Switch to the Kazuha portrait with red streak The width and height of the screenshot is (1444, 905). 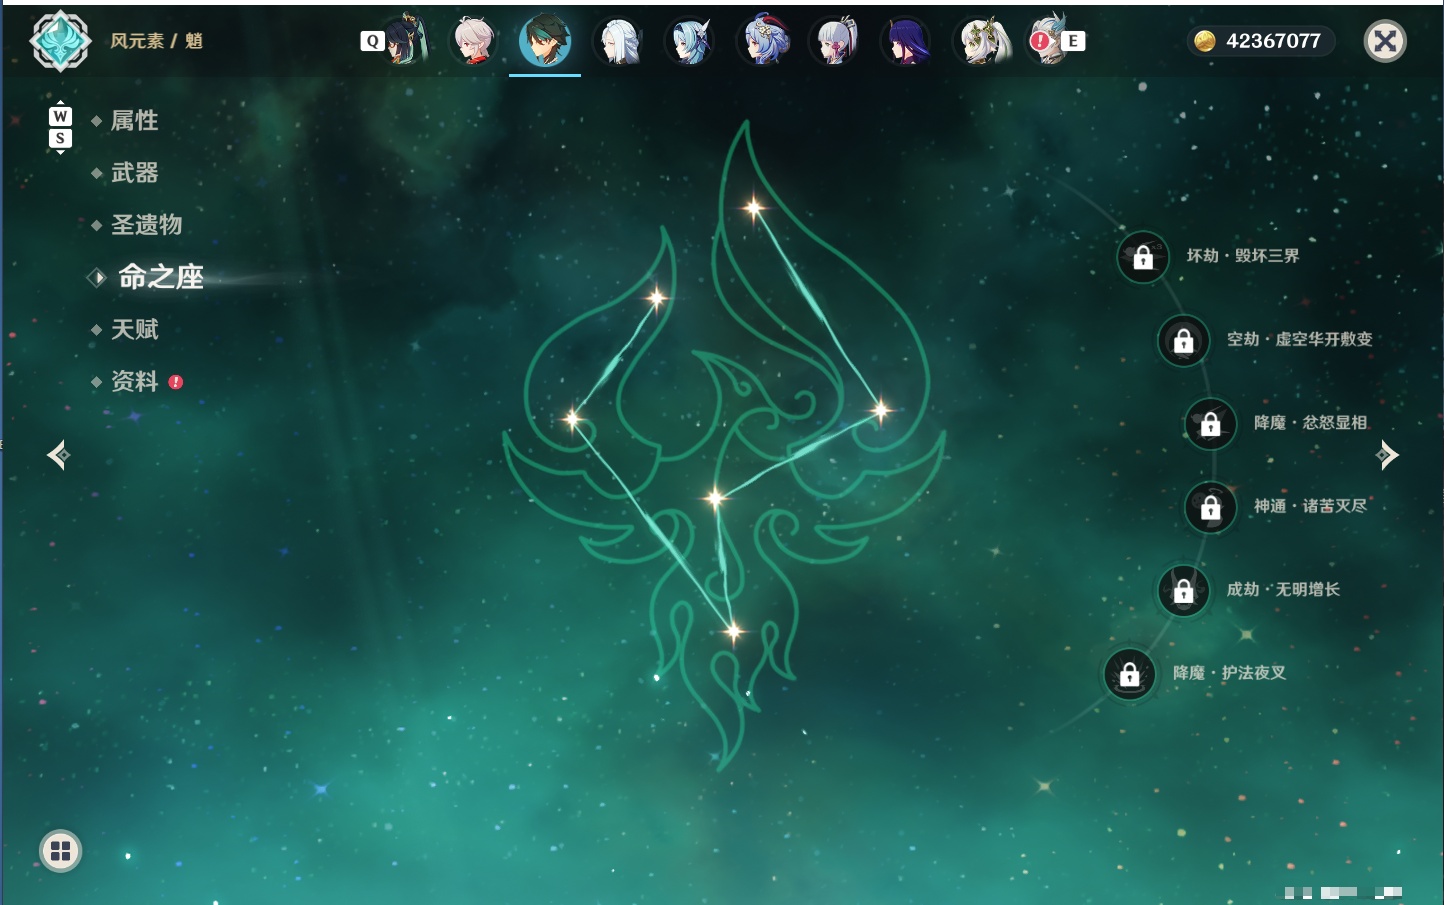473,41
